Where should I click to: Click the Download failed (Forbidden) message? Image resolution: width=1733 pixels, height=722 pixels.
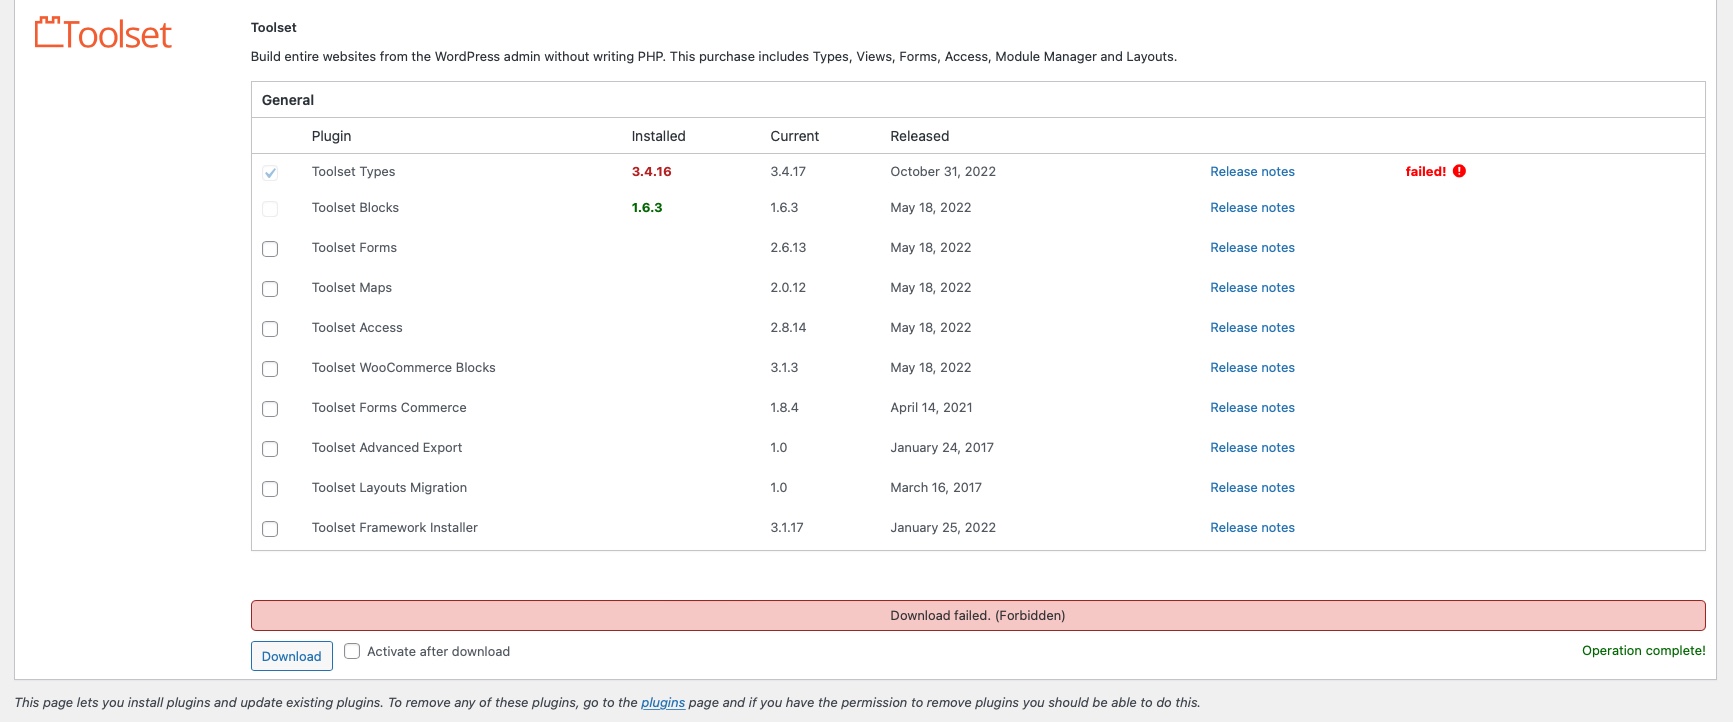[978, 616]
